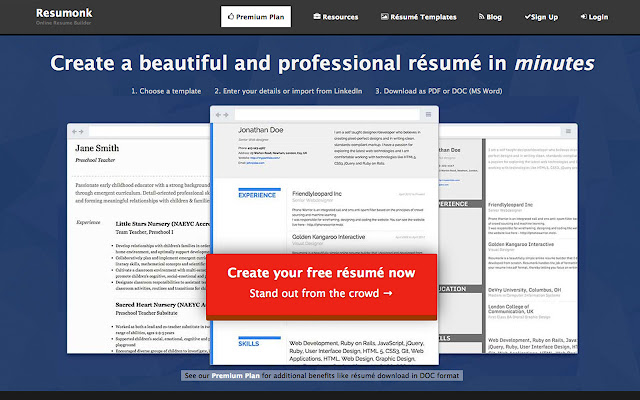Click hamburger menu in right preview window
This screenshot has width=640, height=400.
(568, 131)
